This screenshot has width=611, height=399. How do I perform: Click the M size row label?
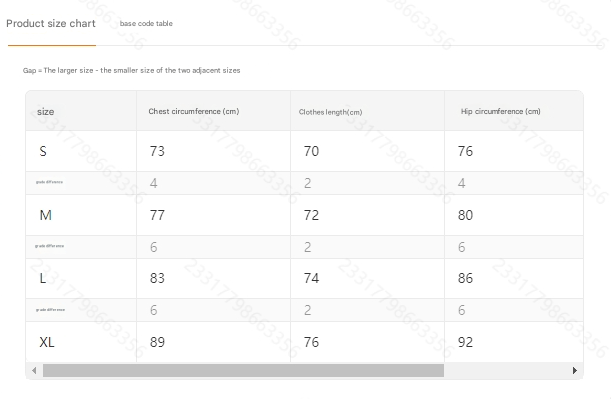click(x=46, y=215)
